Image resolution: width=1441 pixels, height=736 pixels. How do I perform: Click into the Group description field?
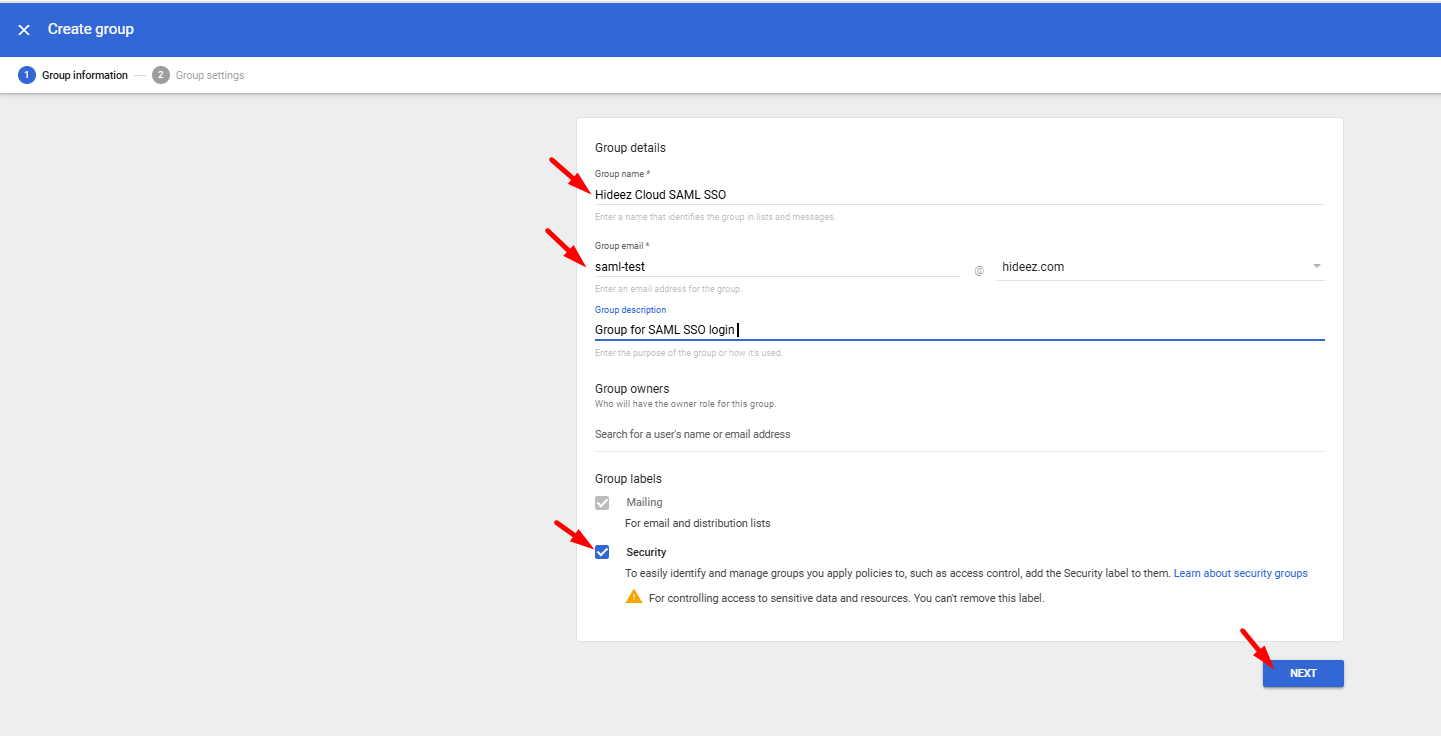click(x=958, y=330)
